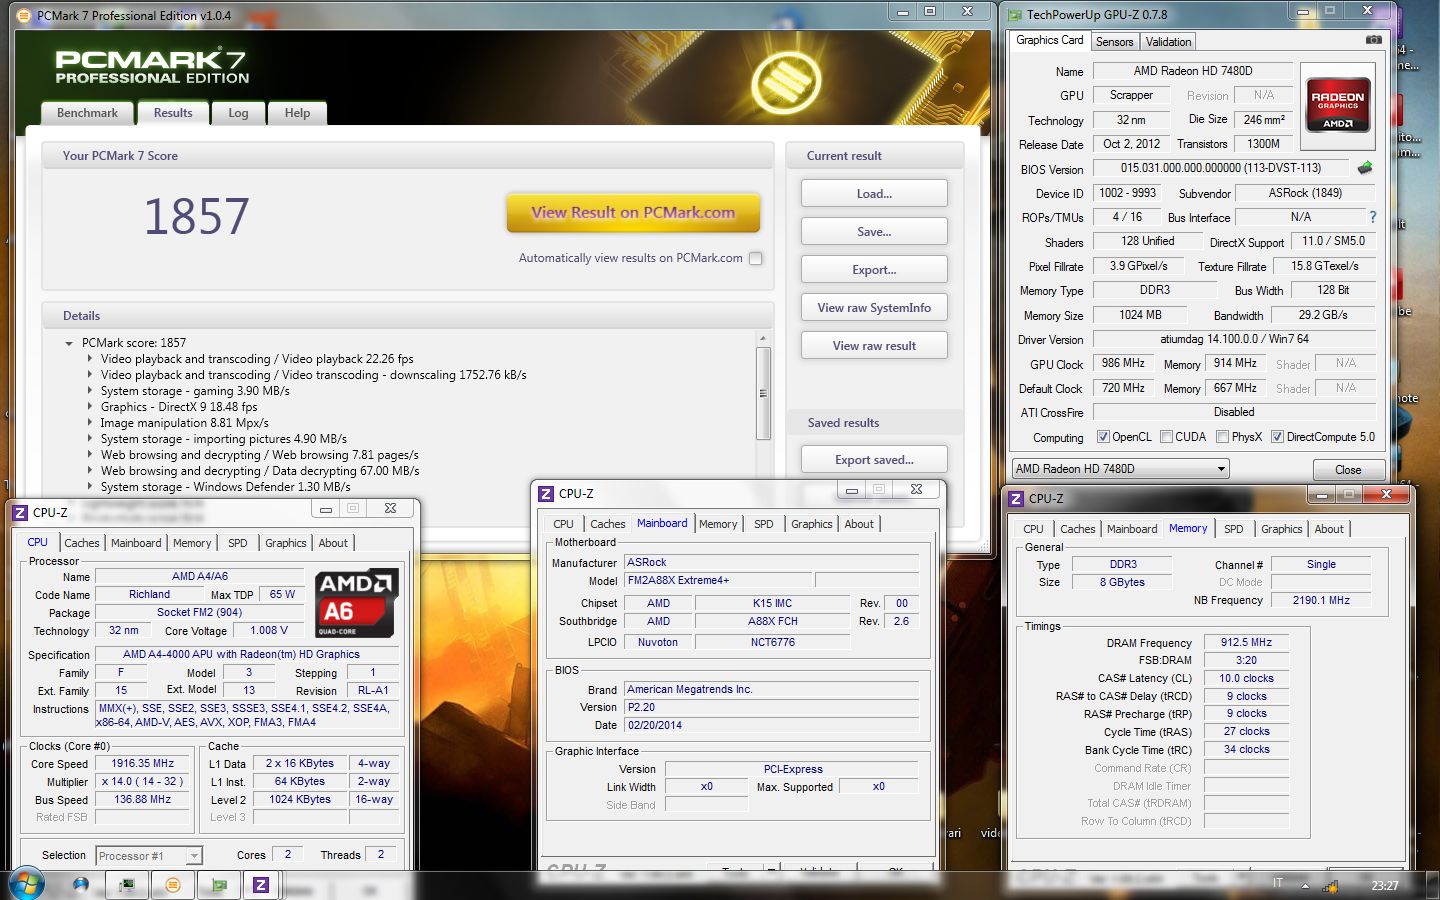Click the GPU-Z BIOS Version field

[1220, 168]
